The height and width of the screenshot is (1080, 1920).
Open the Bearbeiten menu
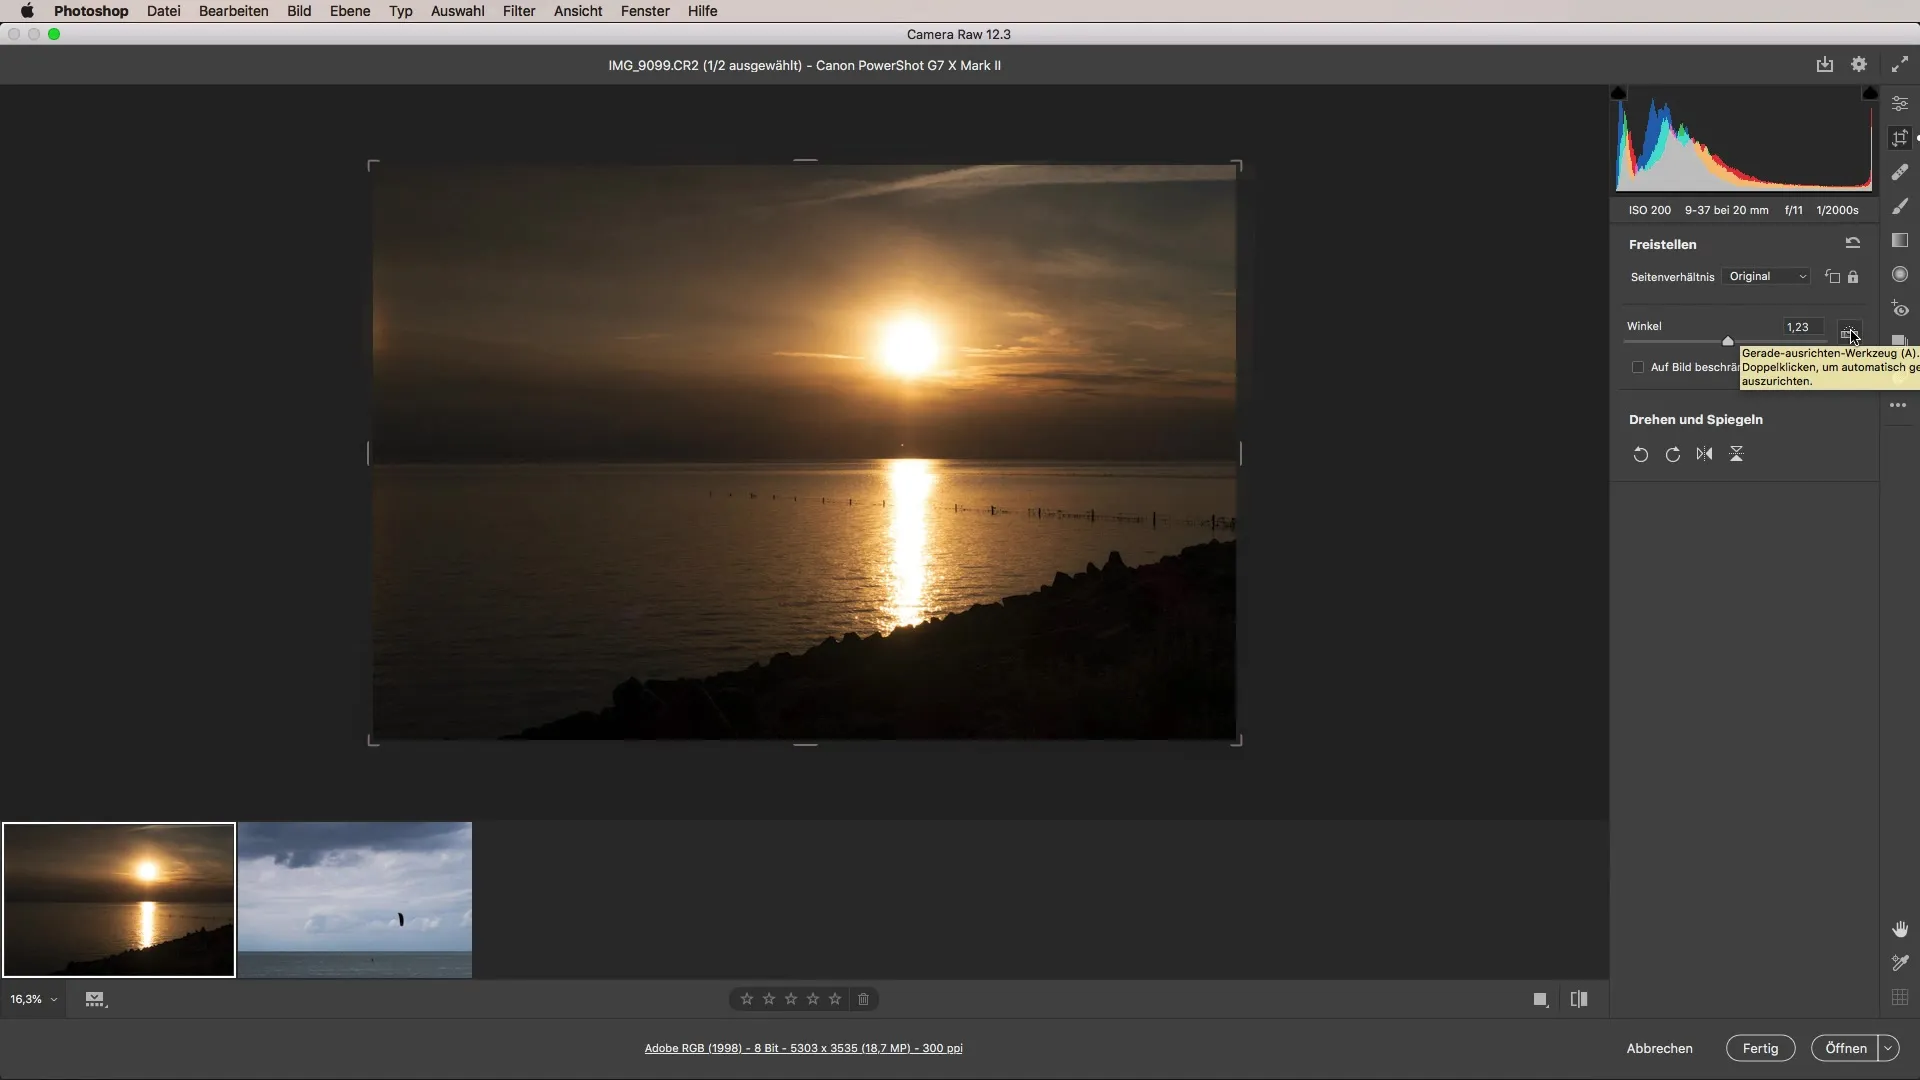(x=233, y=11)
